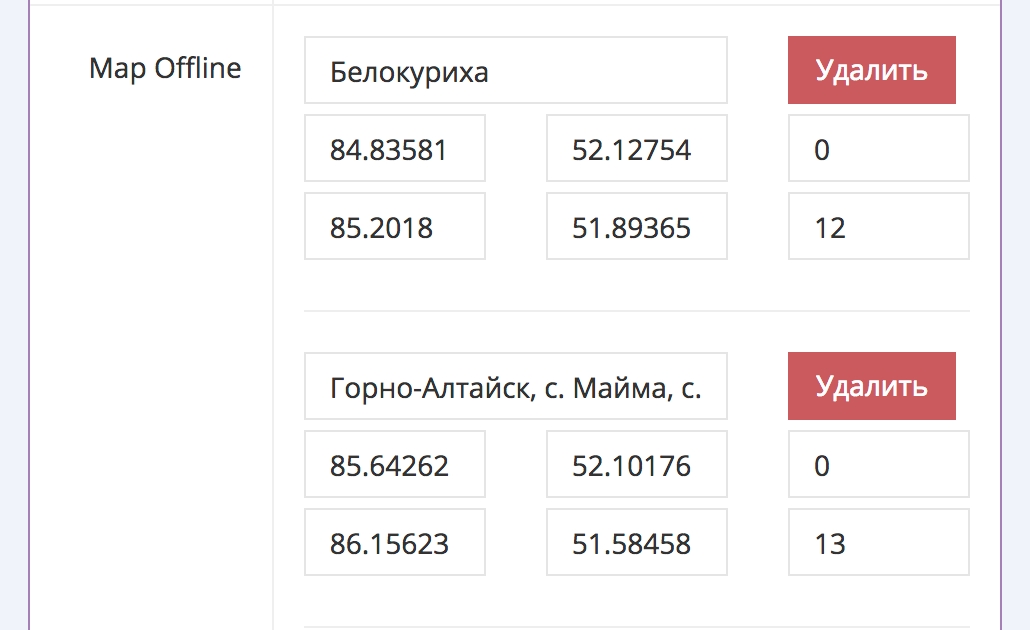Select the 52.12754 coordinate field
The width and height of the screenshot is (1030, 630).
[636, 149]
